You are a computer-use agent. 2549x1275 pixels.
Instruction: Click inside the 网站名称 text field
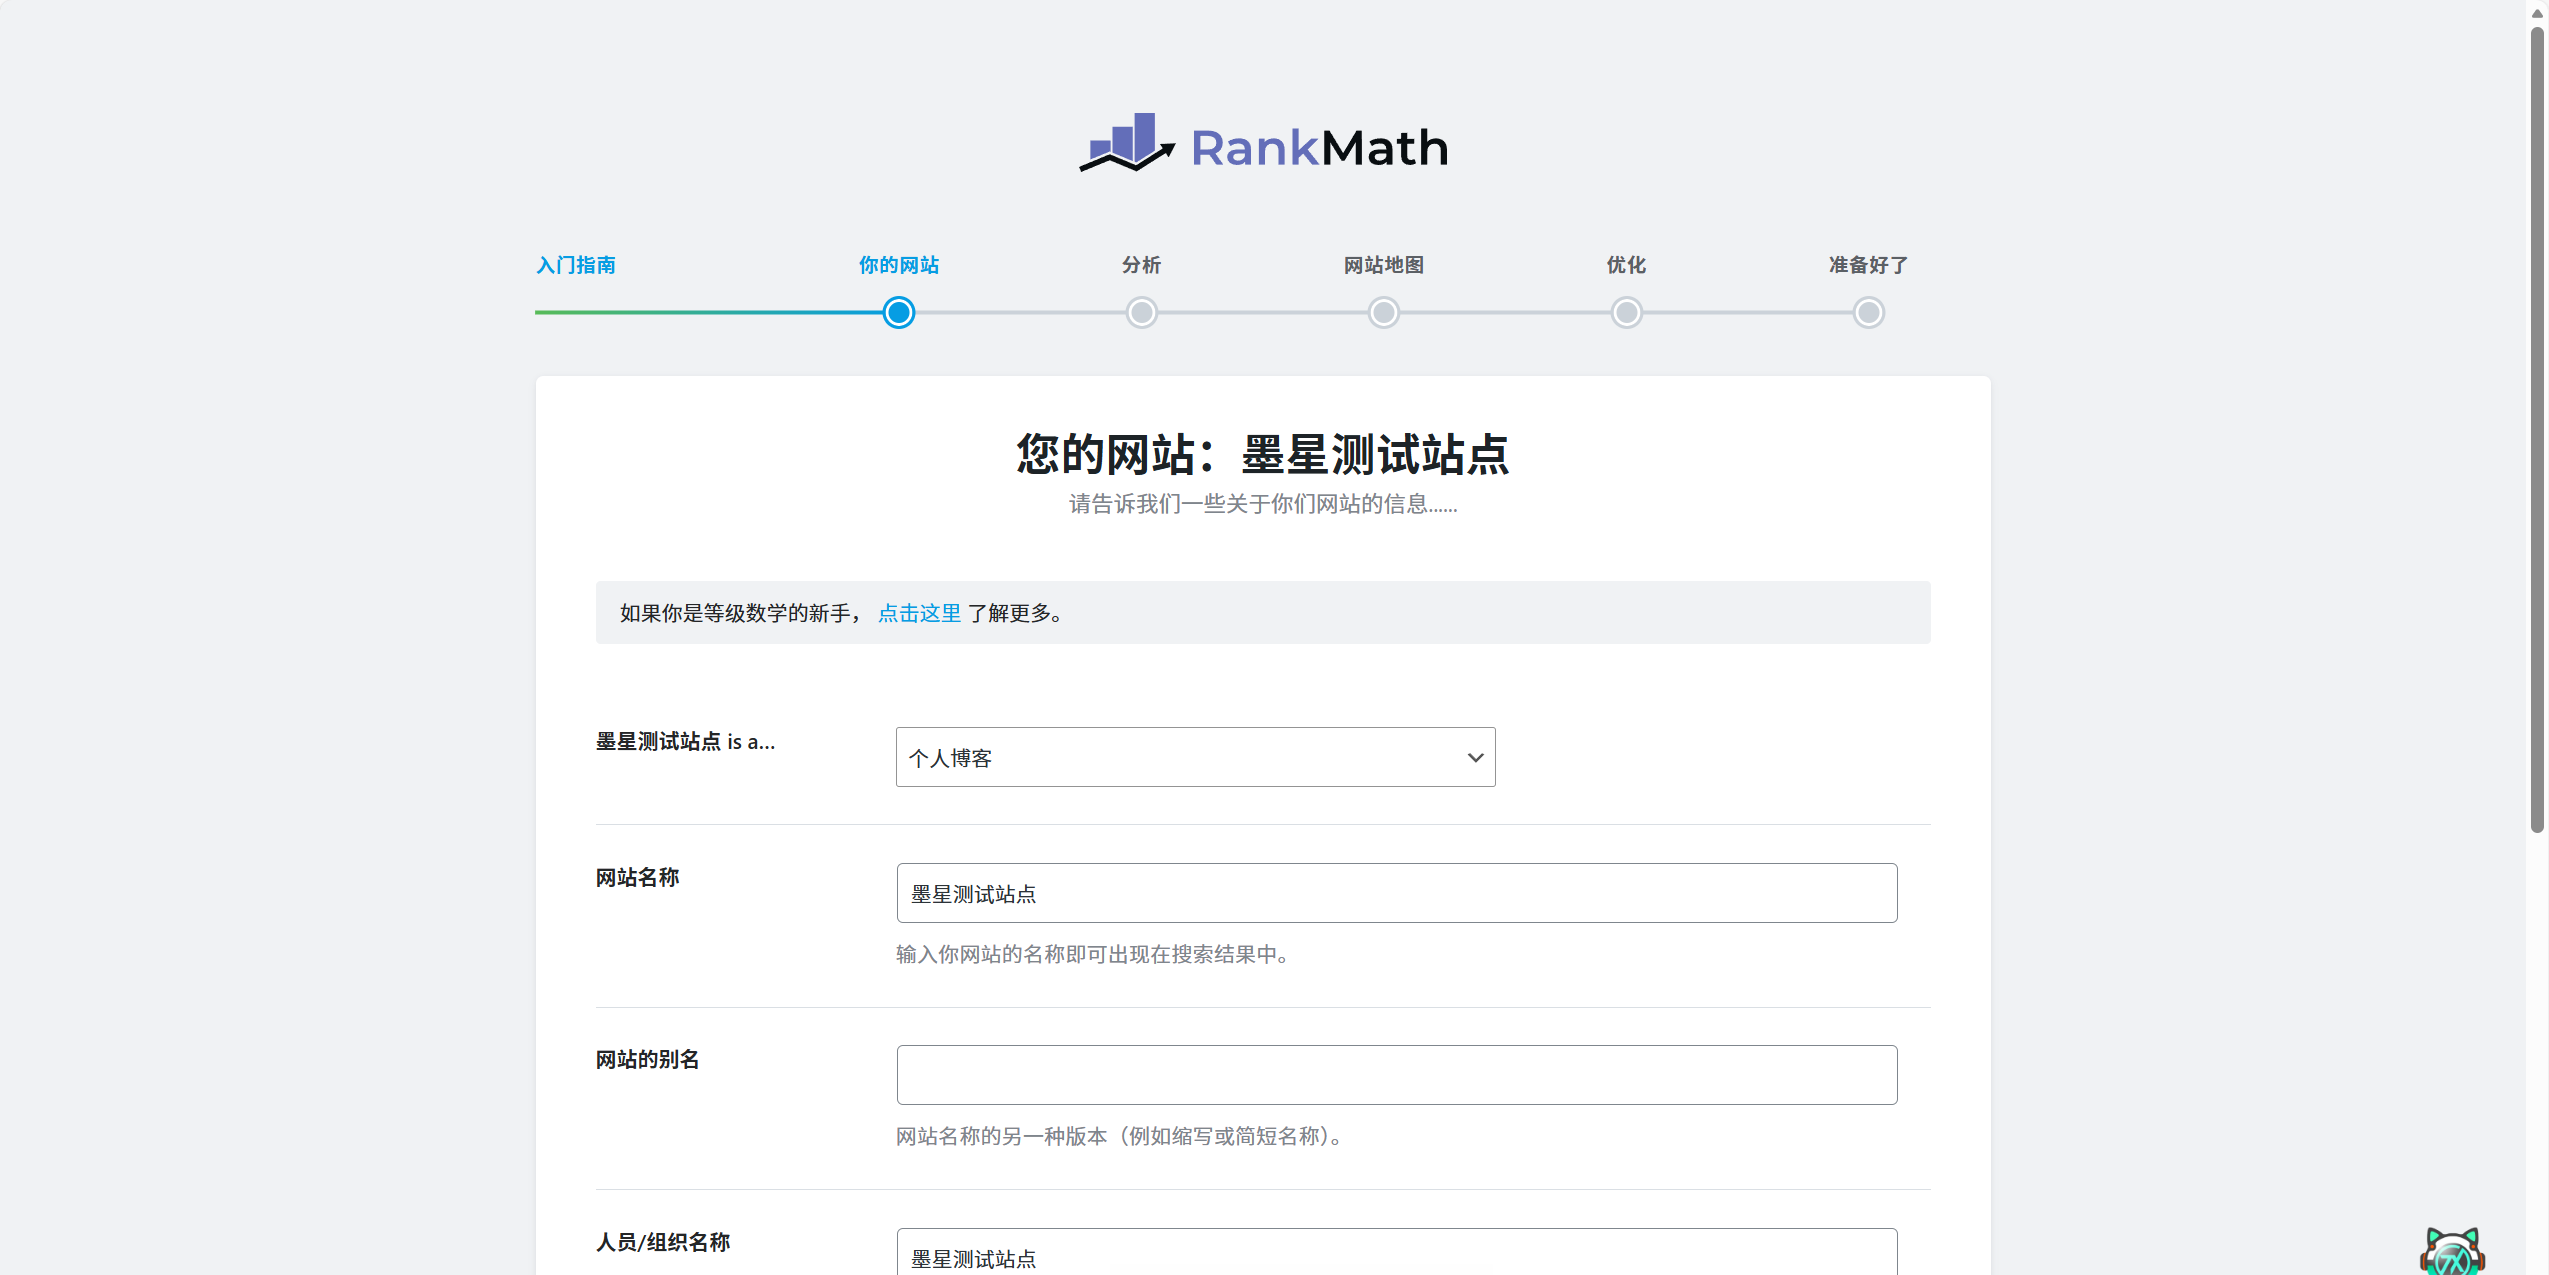[1396, 892]
